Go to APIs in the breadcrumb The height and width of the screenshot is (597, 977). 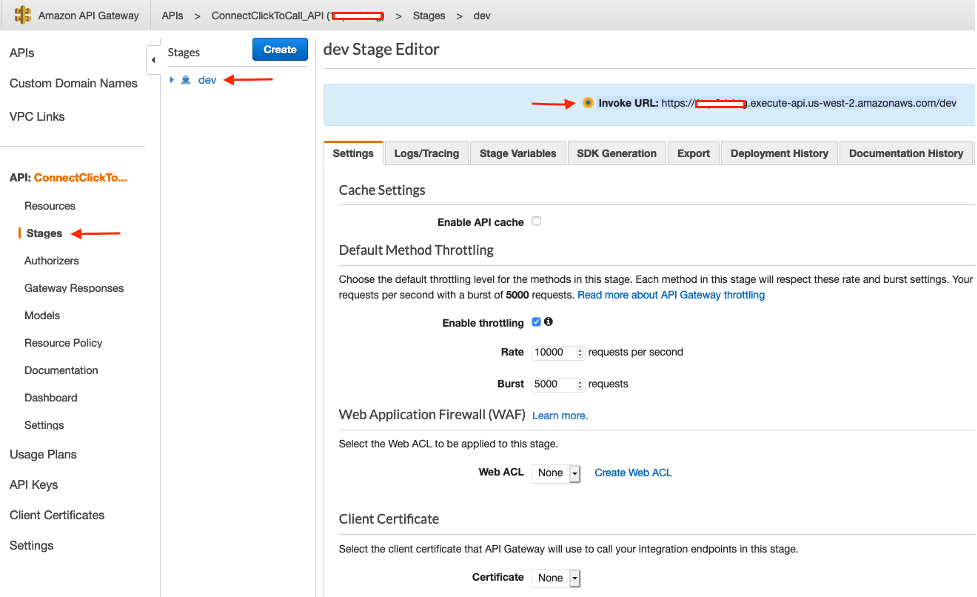tap(172, 16)
